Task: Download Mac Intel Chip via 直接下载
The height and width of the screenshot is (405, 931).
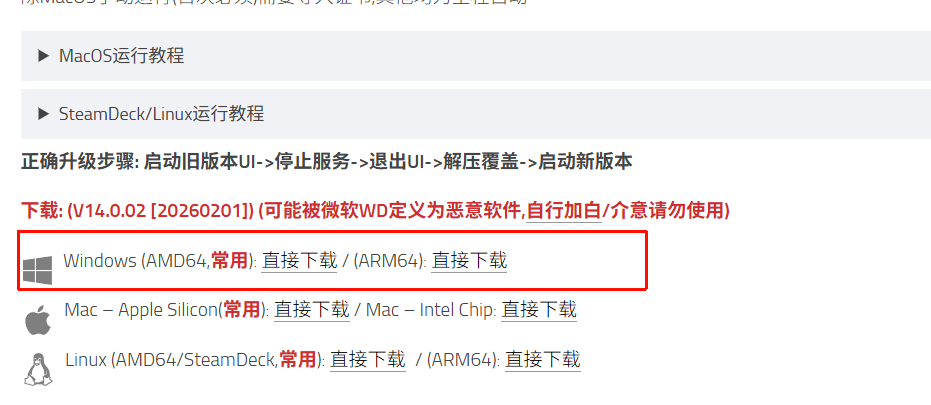Action: [539, 310]
